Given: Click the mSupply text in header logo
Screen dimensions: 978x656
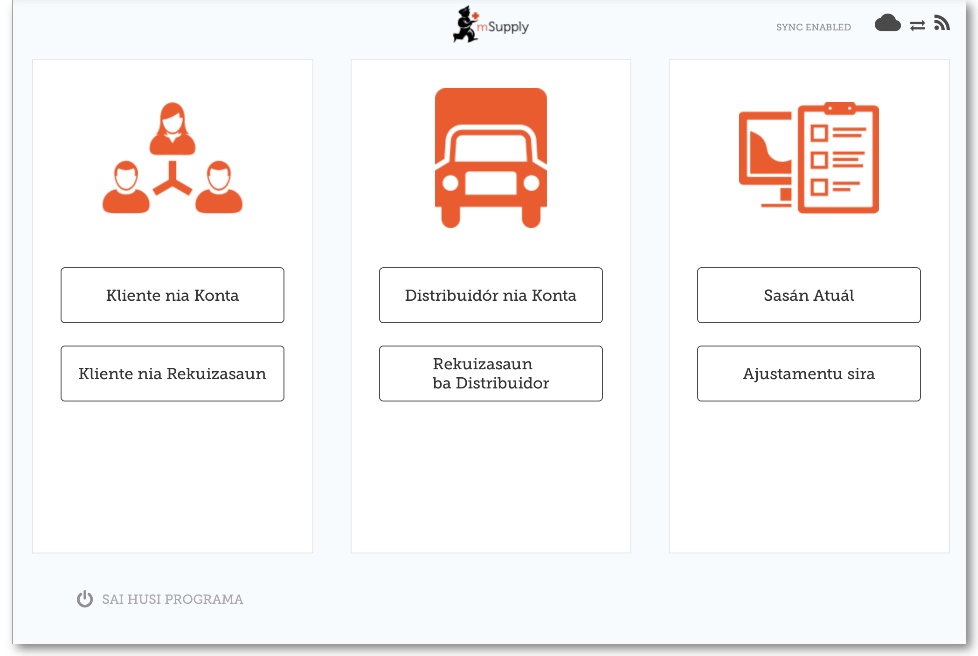Looking at the screenshot, I should click(508, 27).
